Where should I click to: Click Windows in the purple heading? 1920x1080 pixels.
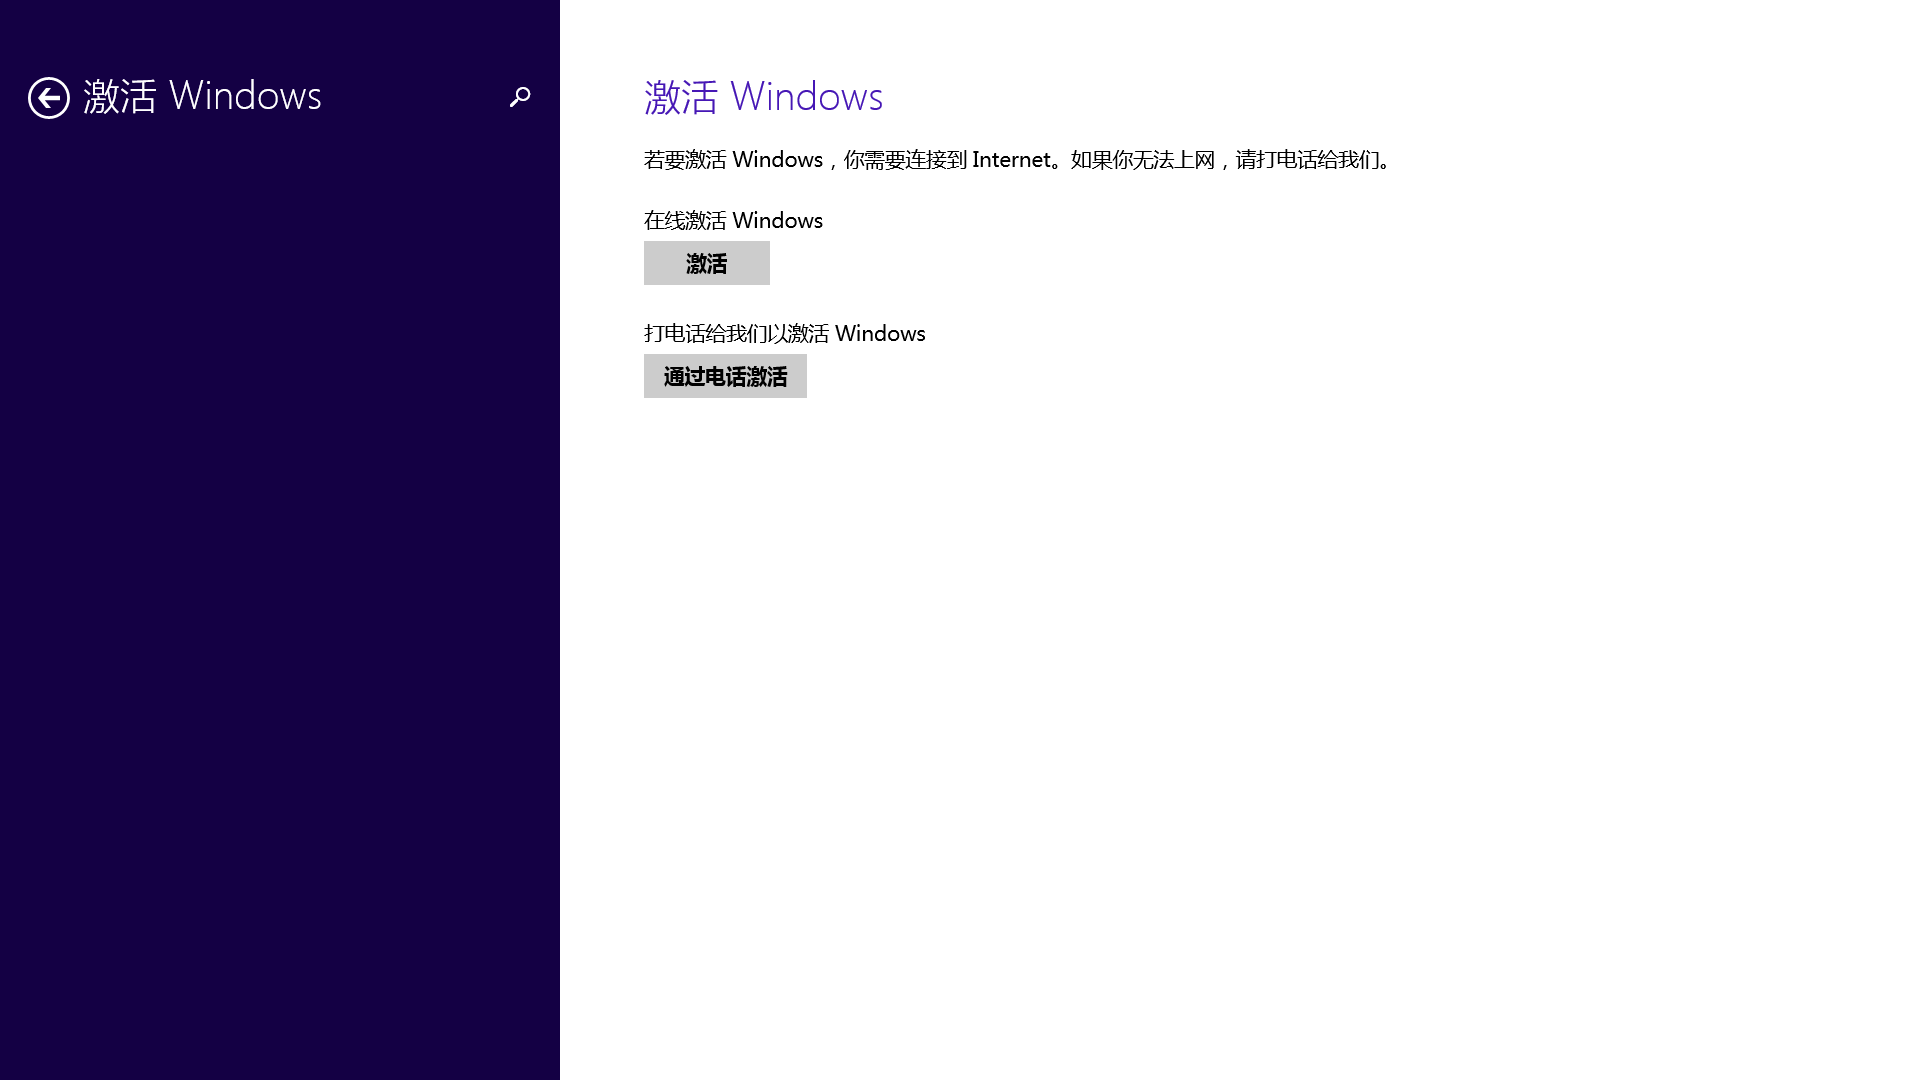(x=806, y=97)
